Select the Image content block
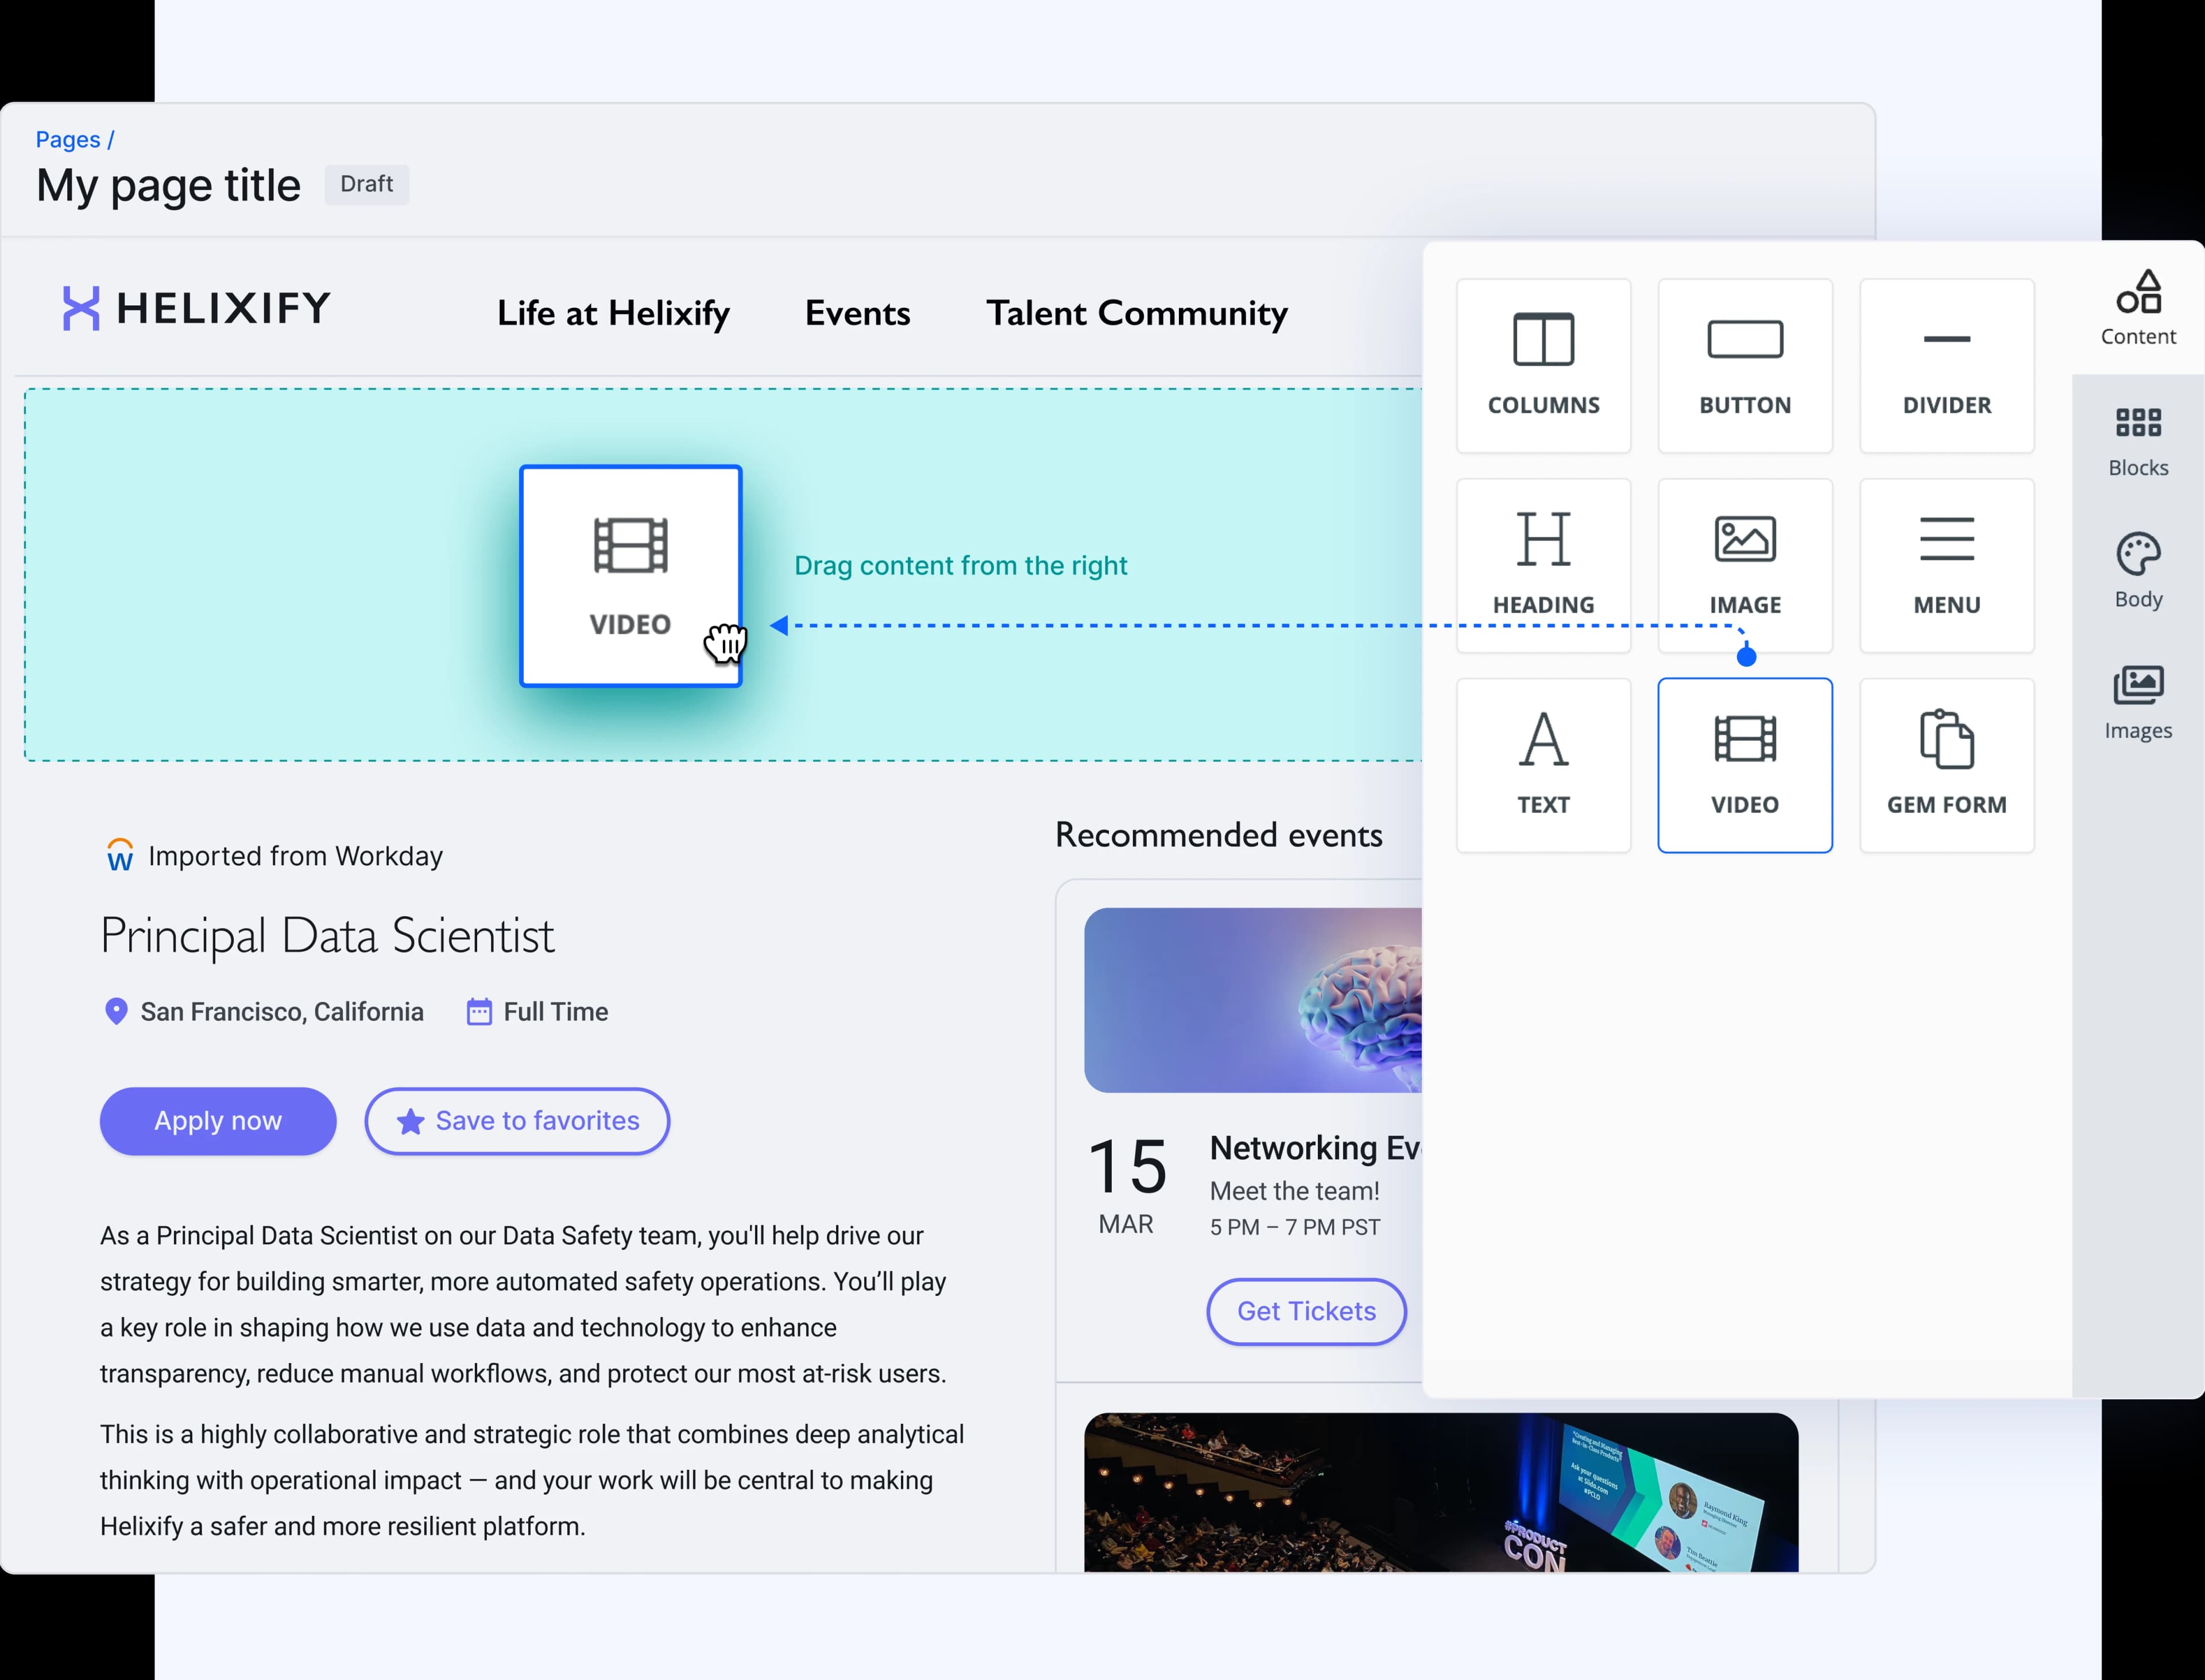The height and width of the screenshot is (1680, 2205). click(1744, 565)
